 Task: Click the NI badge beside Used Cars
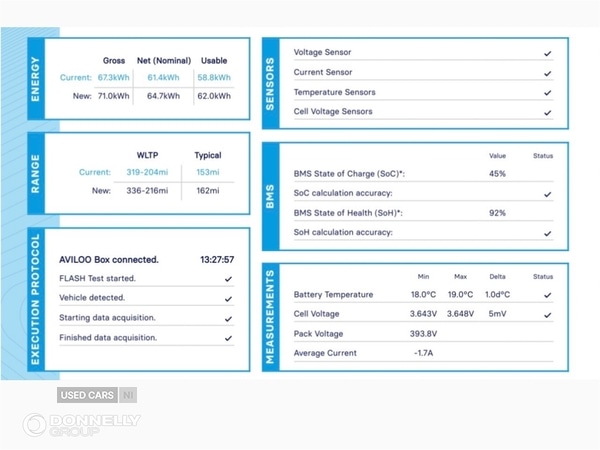[x=128, y=396]
